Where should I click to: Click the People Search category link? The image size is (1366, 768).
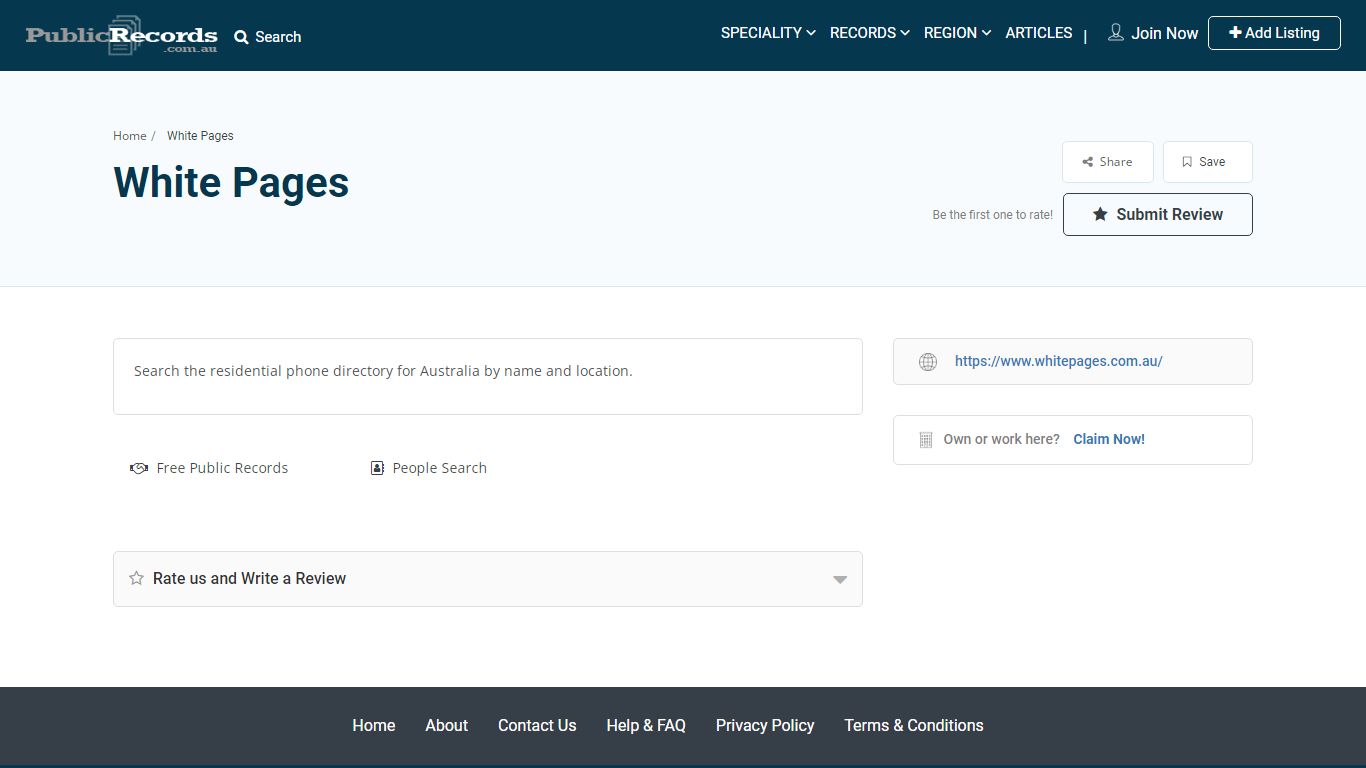[x=440, y=468]
